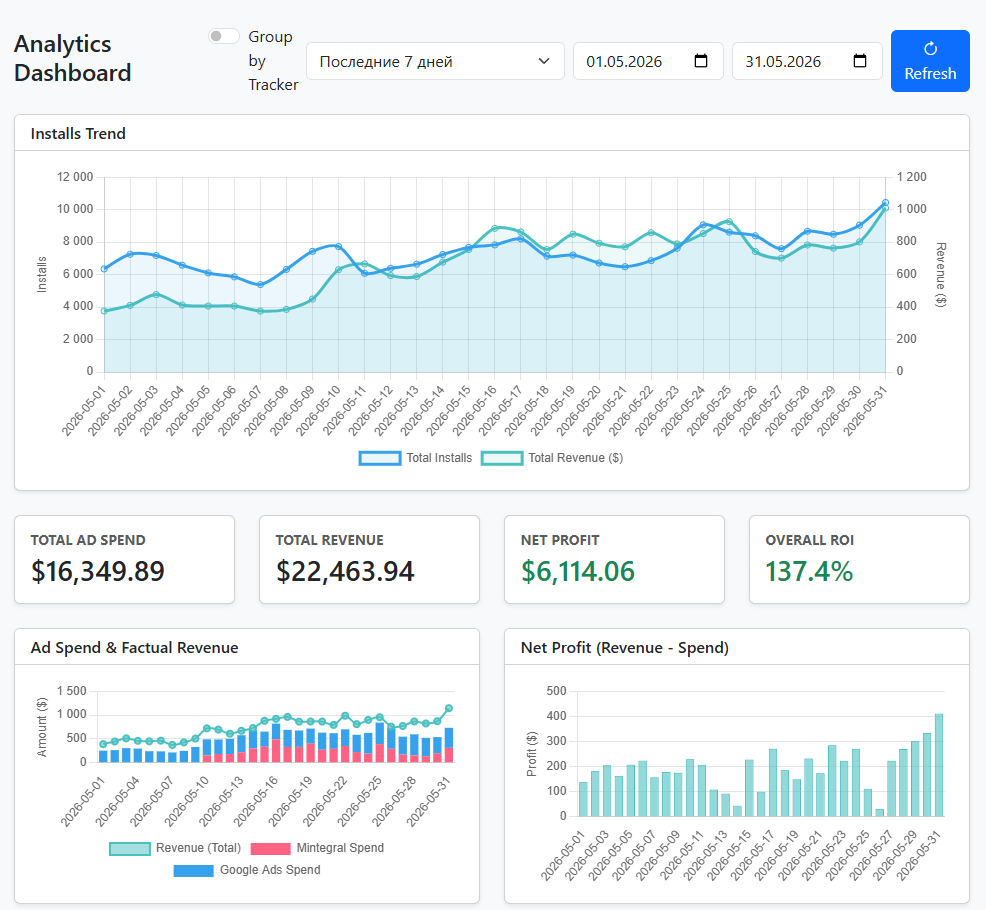Toggle Total Revenue ($) legend swatch
Screen dimensions: 986x910
[502, 458]
